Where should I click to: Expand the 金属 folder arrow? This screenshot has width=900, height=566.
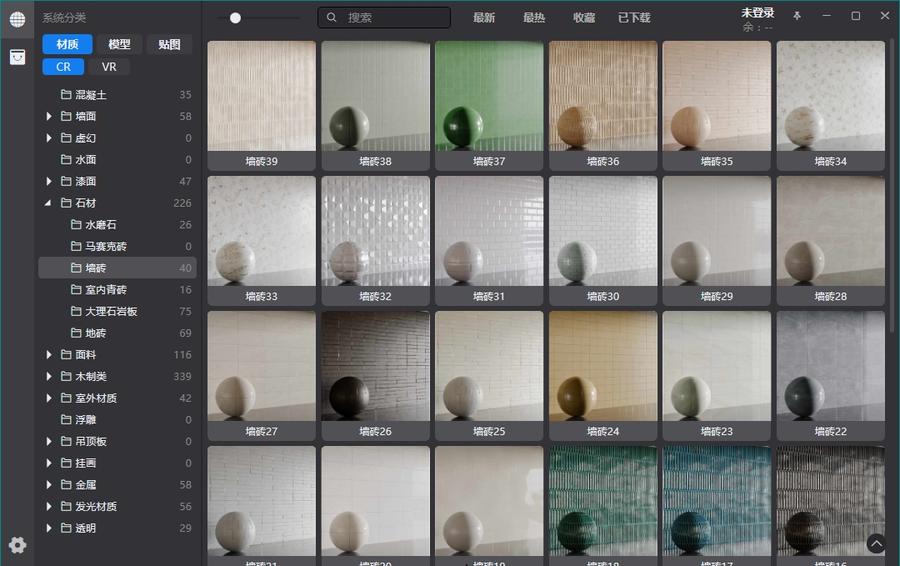(x=49, y=484)
